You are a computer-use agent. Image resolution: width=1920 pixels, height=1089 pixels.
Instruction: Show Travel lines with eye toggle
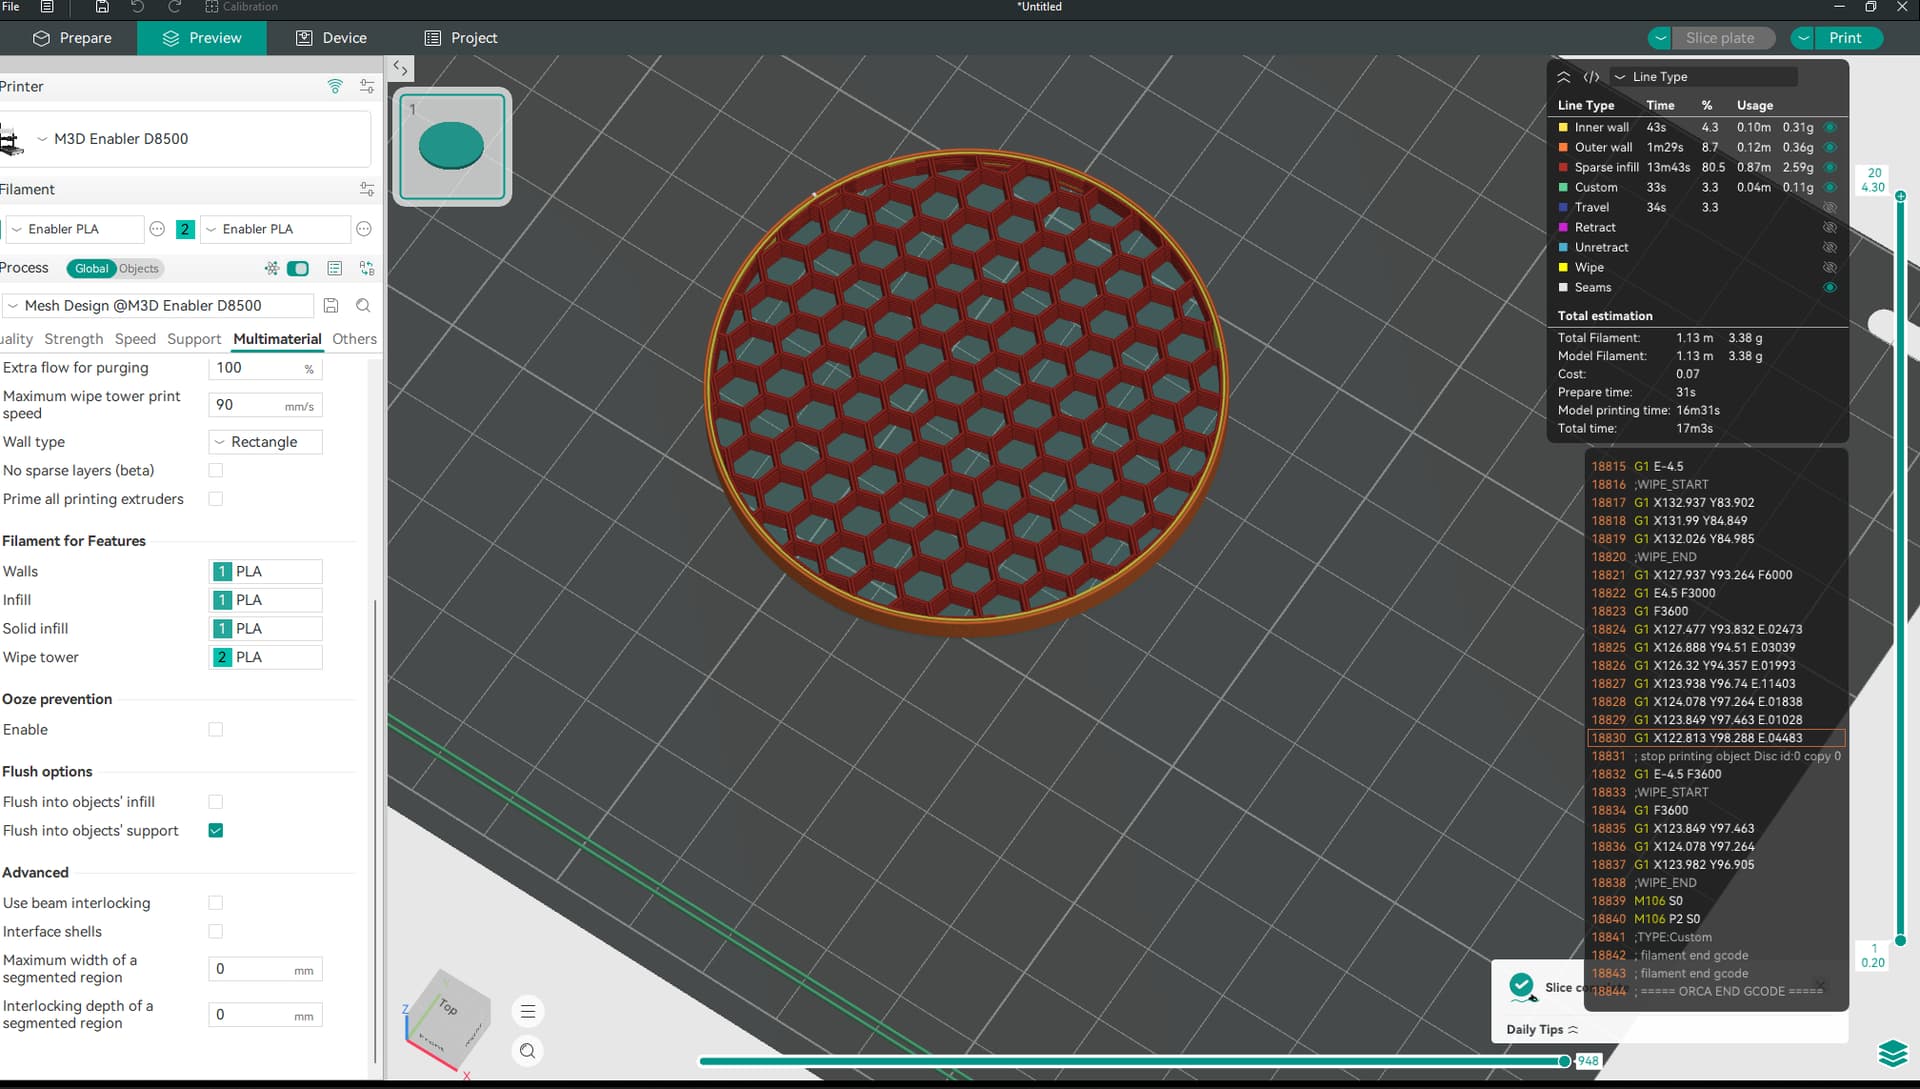click(1829, 207)
